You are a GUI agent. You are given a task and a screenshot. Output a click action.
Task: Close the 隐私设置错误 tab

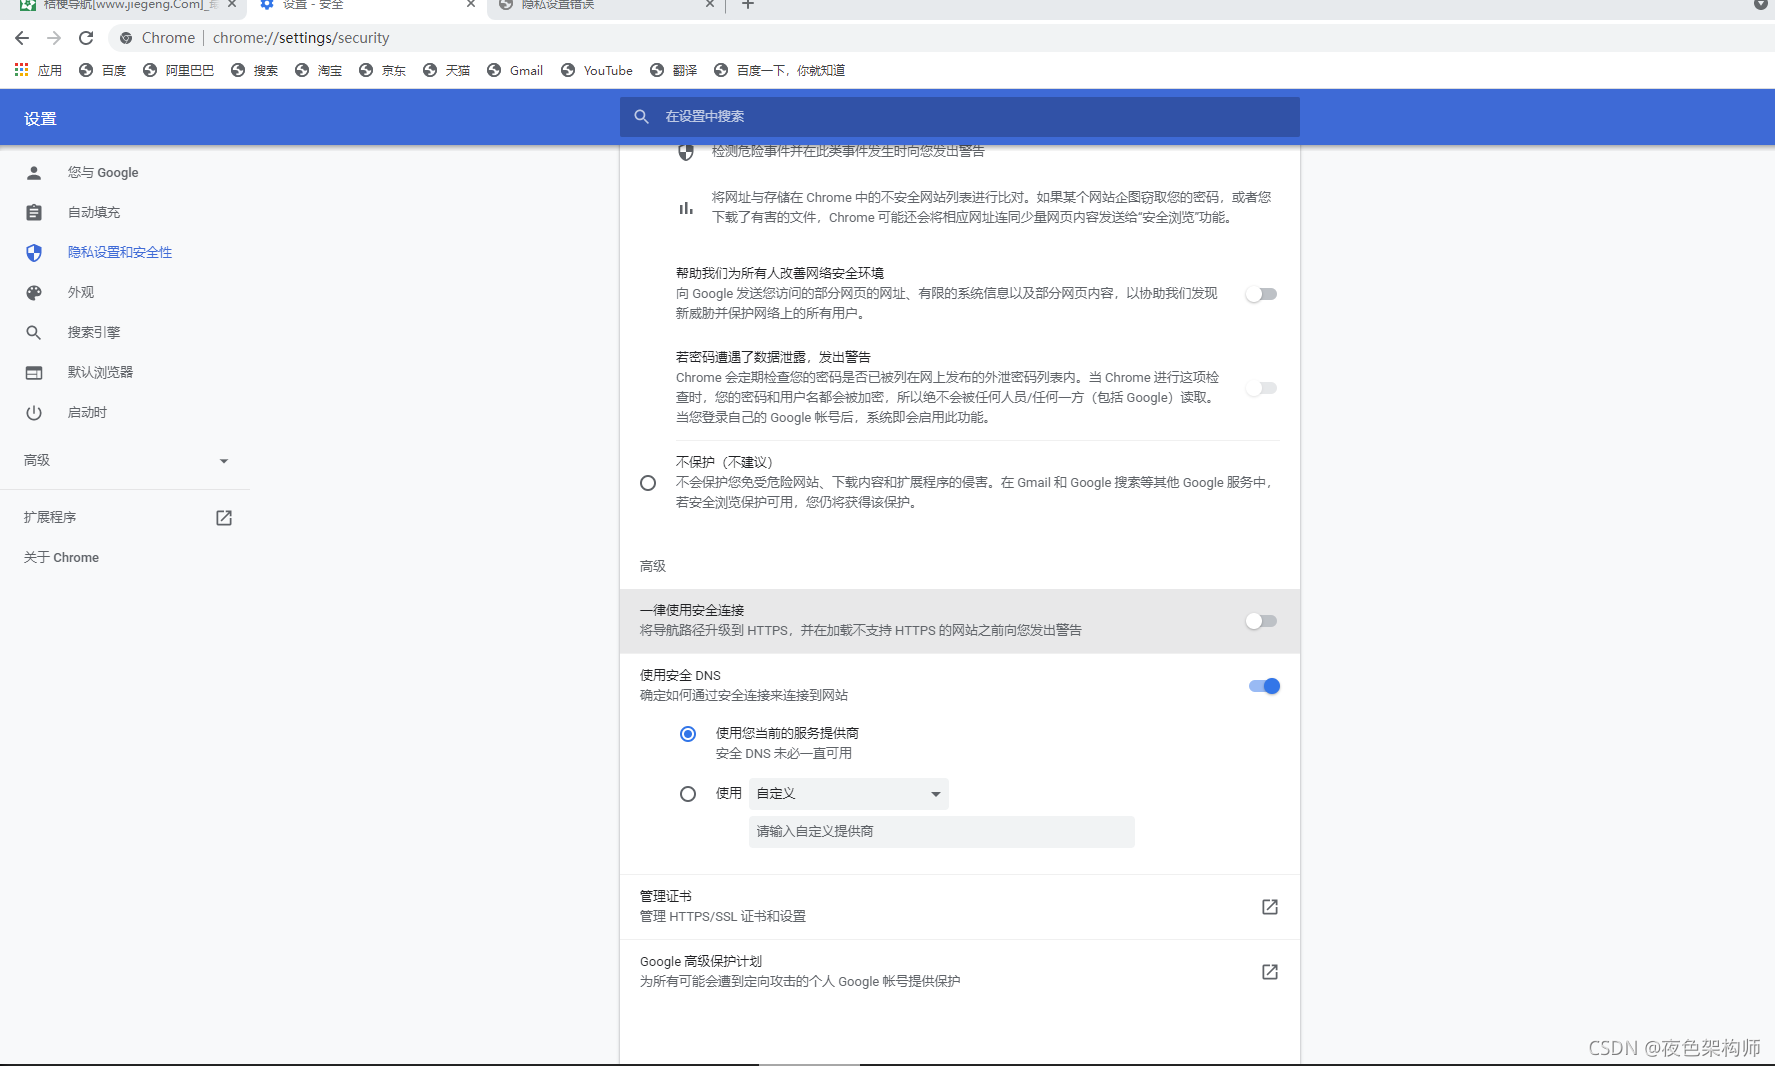pyautogui.click(x=710, y=5)
